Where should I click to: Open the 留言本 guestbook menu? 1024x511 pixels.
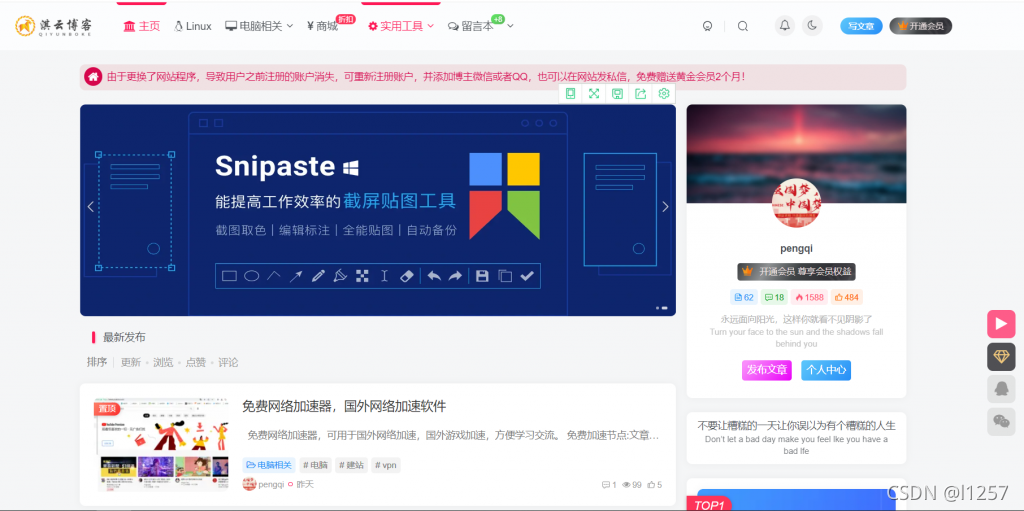coord(470,26)
